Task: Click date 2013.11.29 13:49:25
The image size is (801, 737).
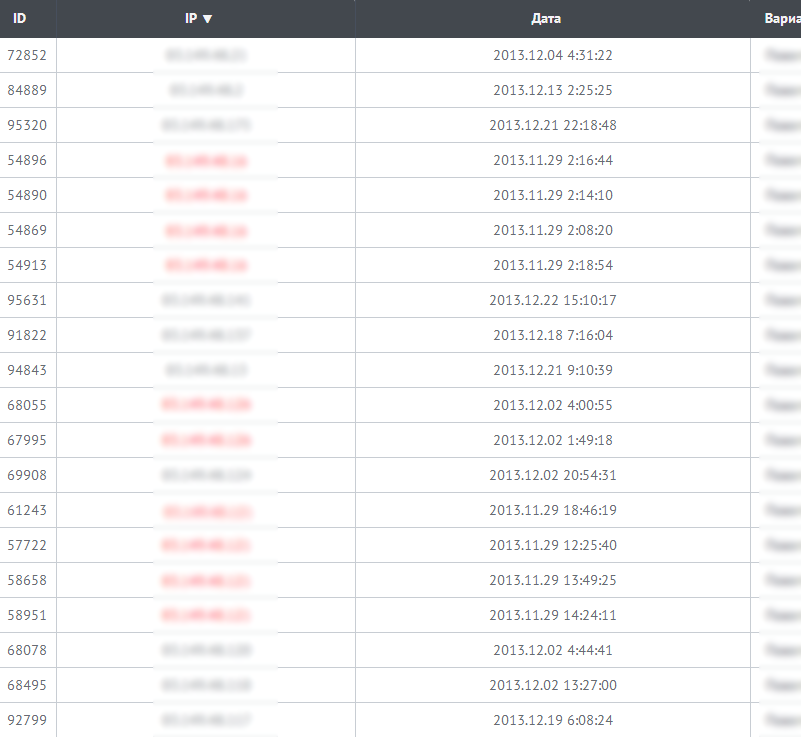Action: click(x=553, y=580)
